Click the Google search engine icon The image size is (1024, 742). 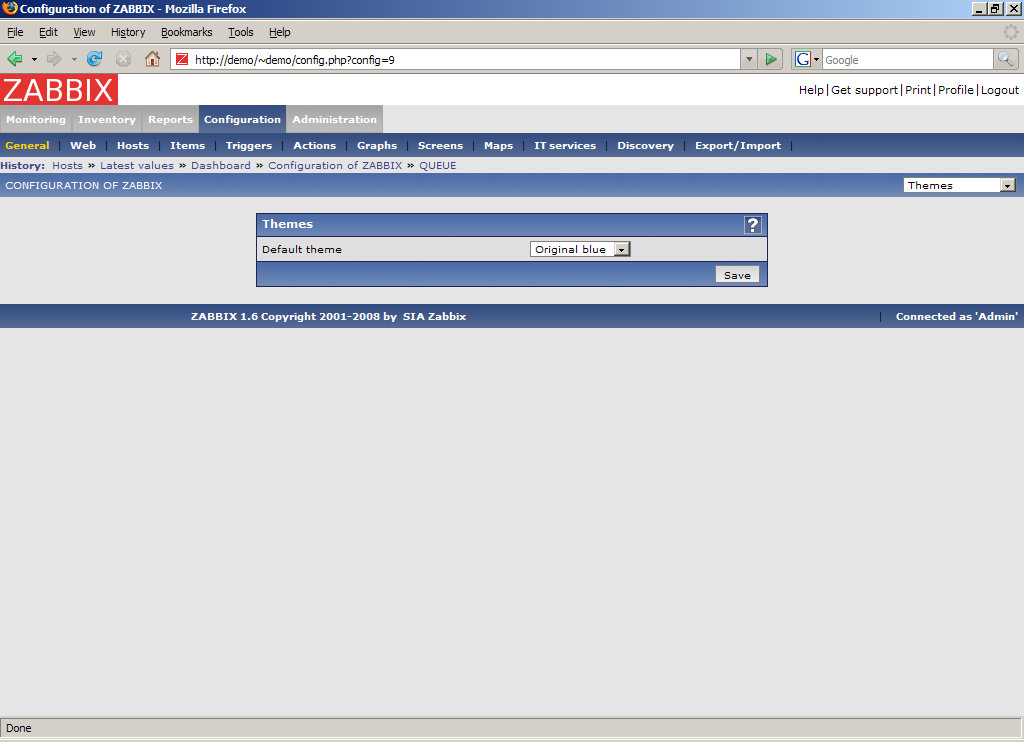803,59
